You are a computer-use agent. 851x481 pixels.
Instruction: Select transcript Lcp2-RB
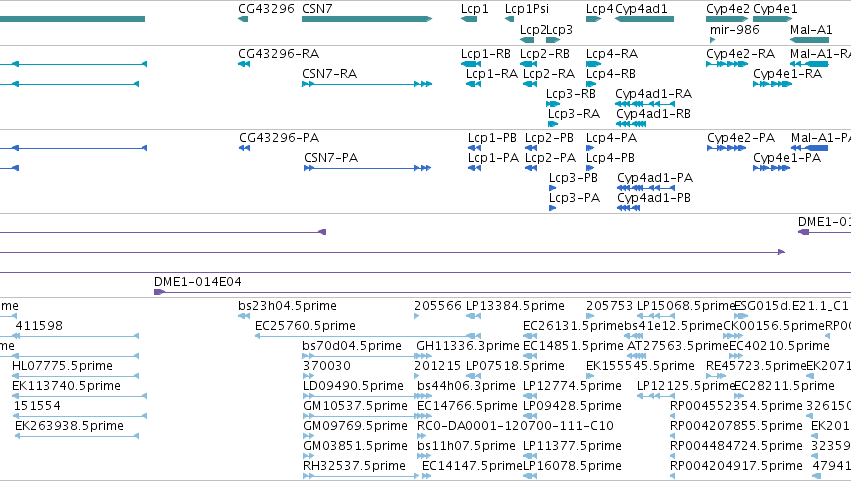tap(545, 54)
